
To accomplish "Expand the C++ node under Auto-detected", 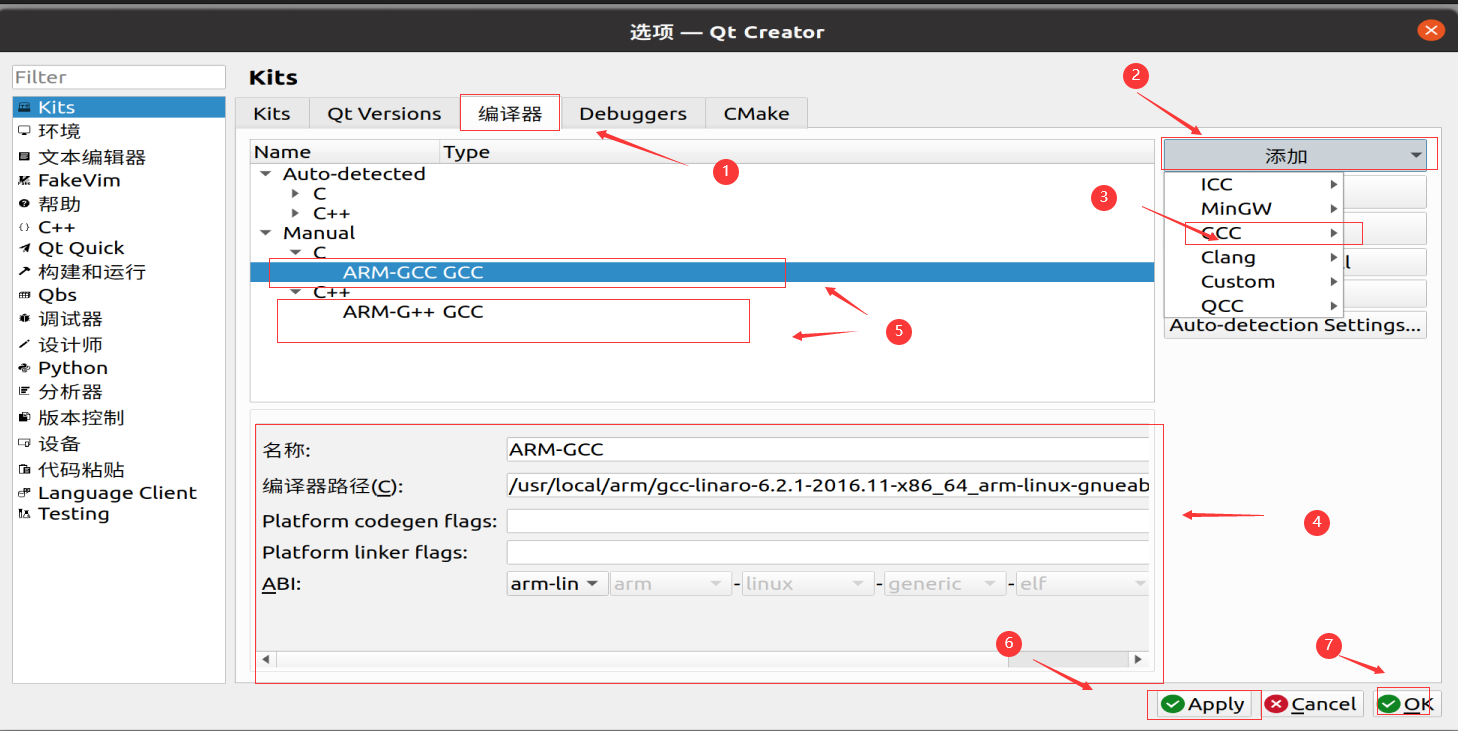I will coord(295,213).
